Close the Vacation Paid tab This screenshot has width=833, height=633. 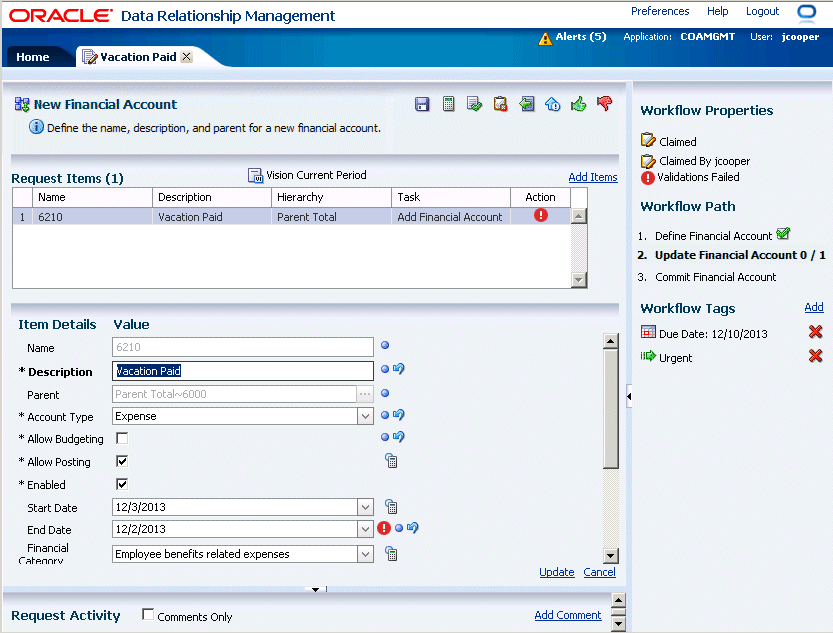pyautogui.click(x=186, y=56)
